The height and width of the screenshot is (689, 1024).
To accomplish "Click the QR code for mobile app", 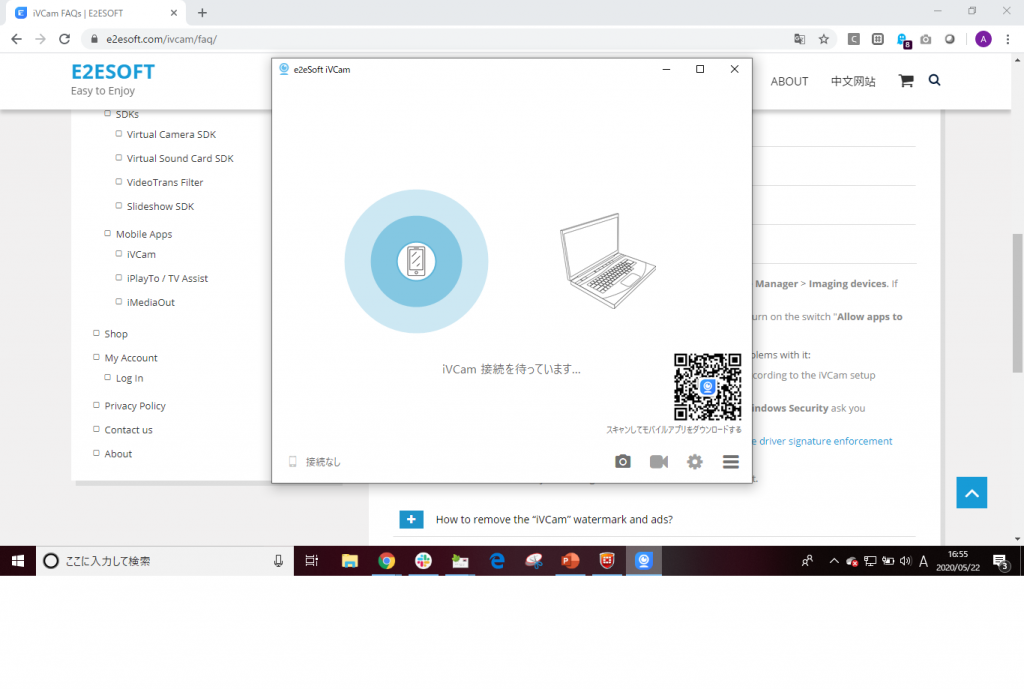I will [707, 387].
